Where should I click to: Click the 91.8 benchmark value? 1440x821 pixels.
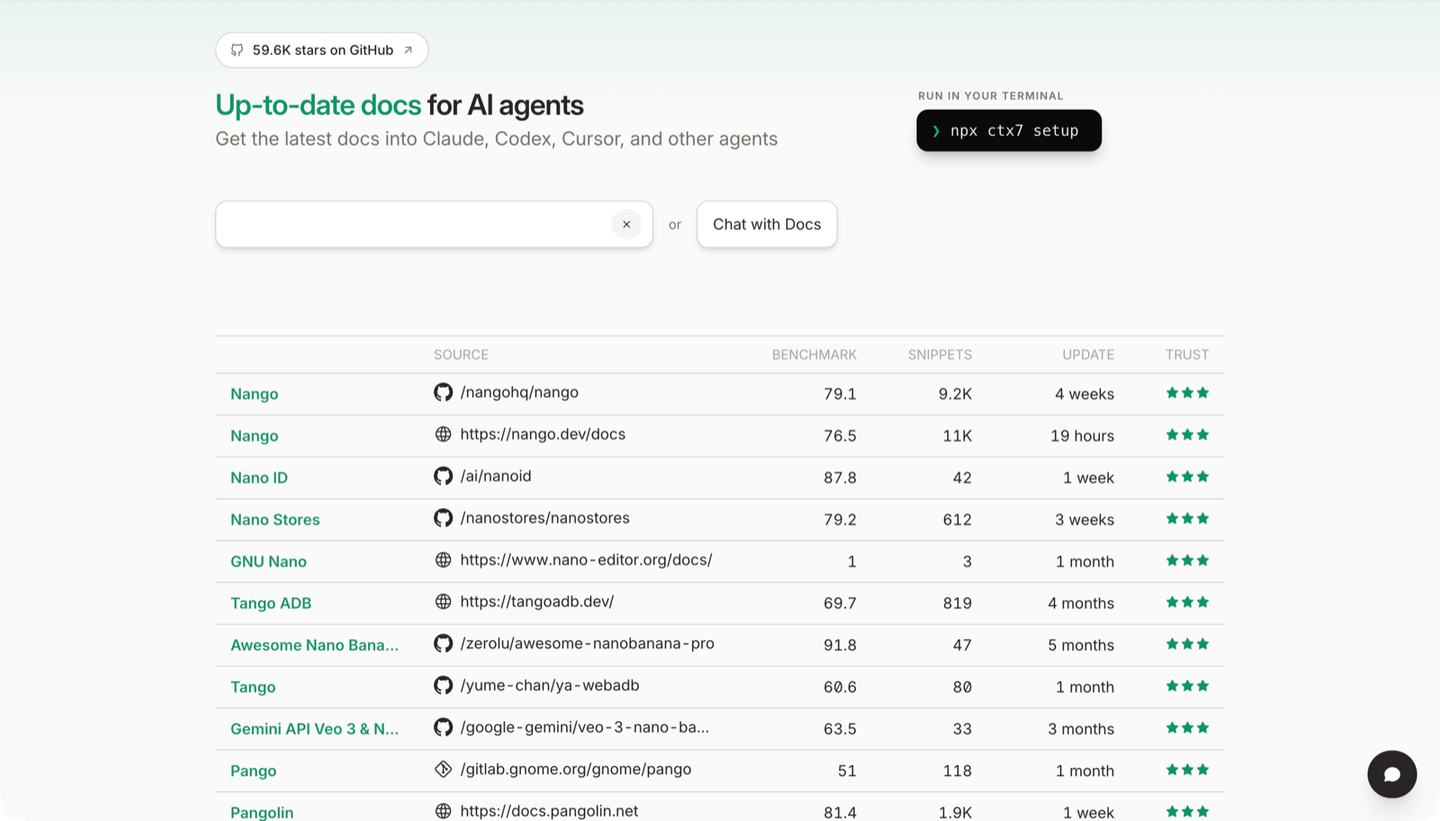point(840,646)
